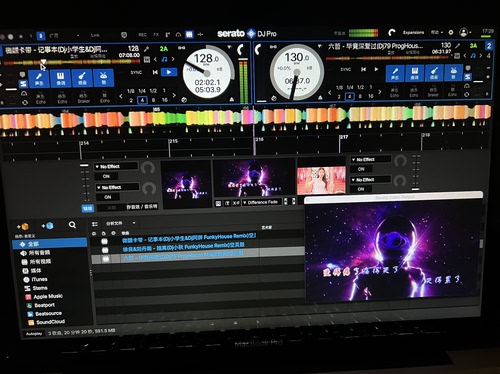Select SoundCloud in library sidebar

46,322
